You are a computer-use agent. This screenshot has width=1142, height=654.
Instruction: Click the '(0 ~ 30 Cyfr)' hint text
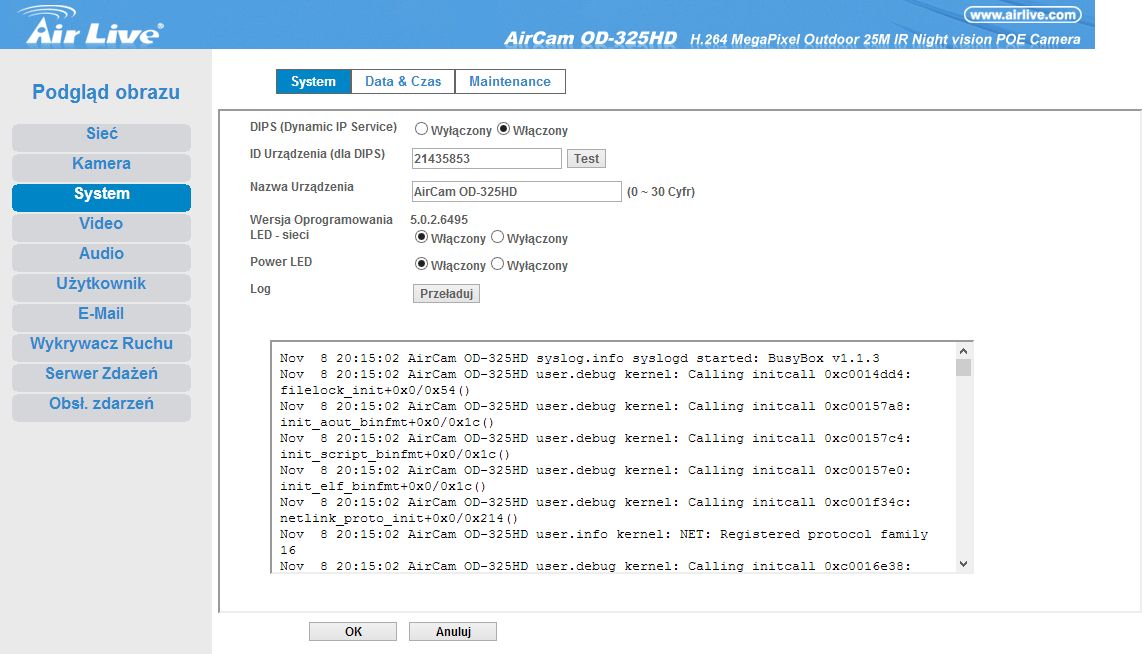tap(661, 192)
